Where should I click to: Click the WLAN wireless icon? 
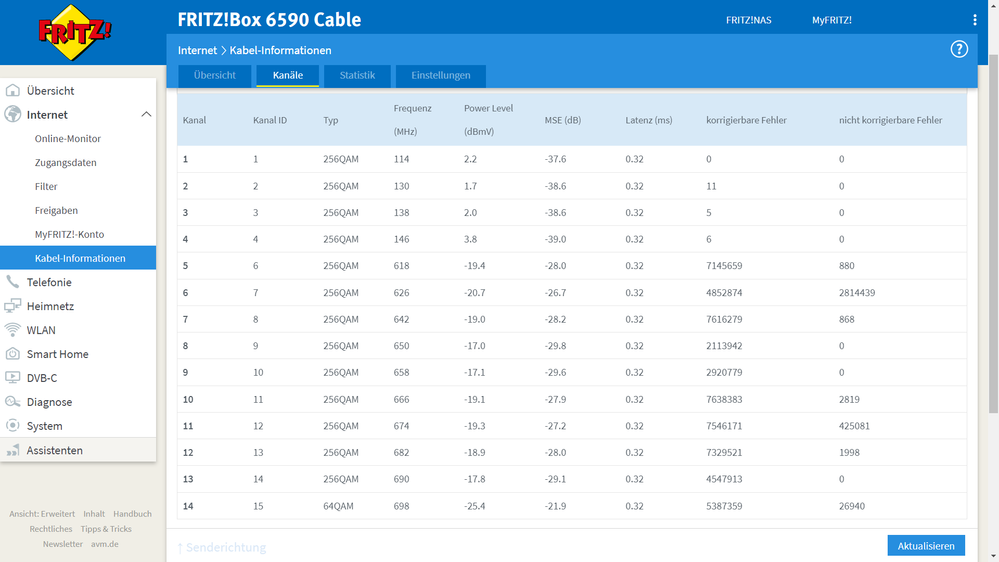(13, 330)
